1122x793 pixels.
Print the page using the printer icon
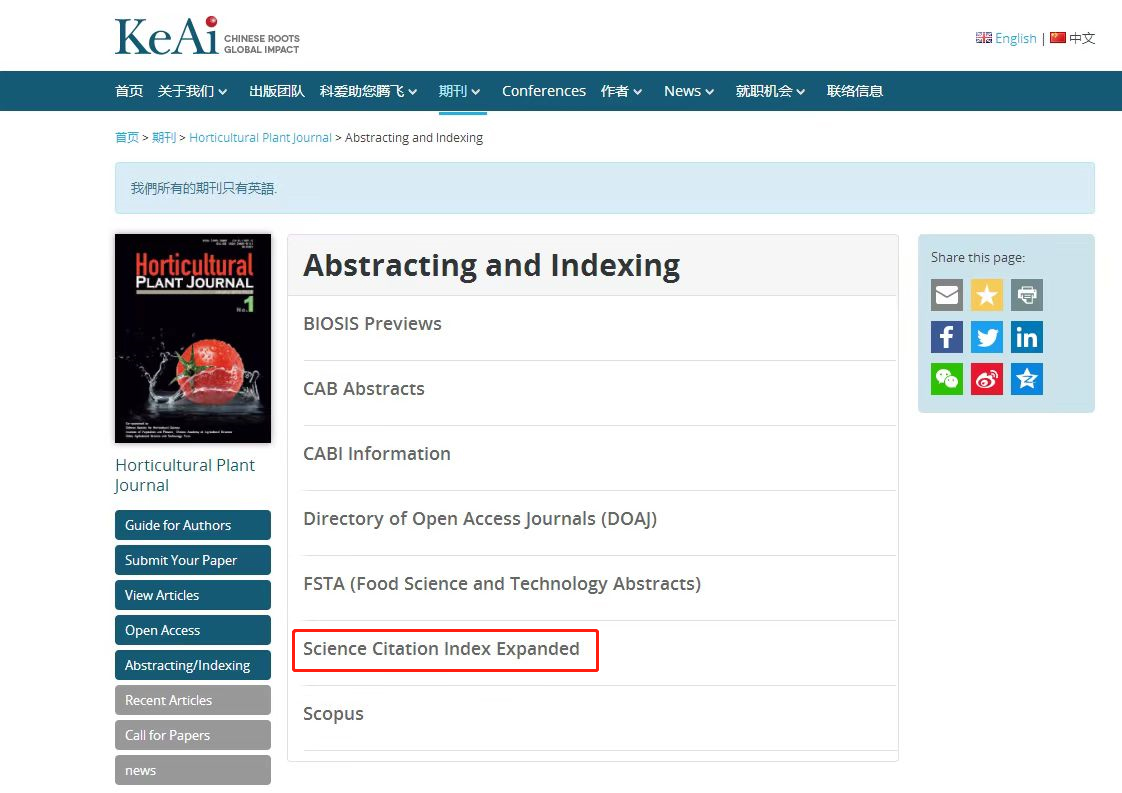click(x=1027, y=295)
